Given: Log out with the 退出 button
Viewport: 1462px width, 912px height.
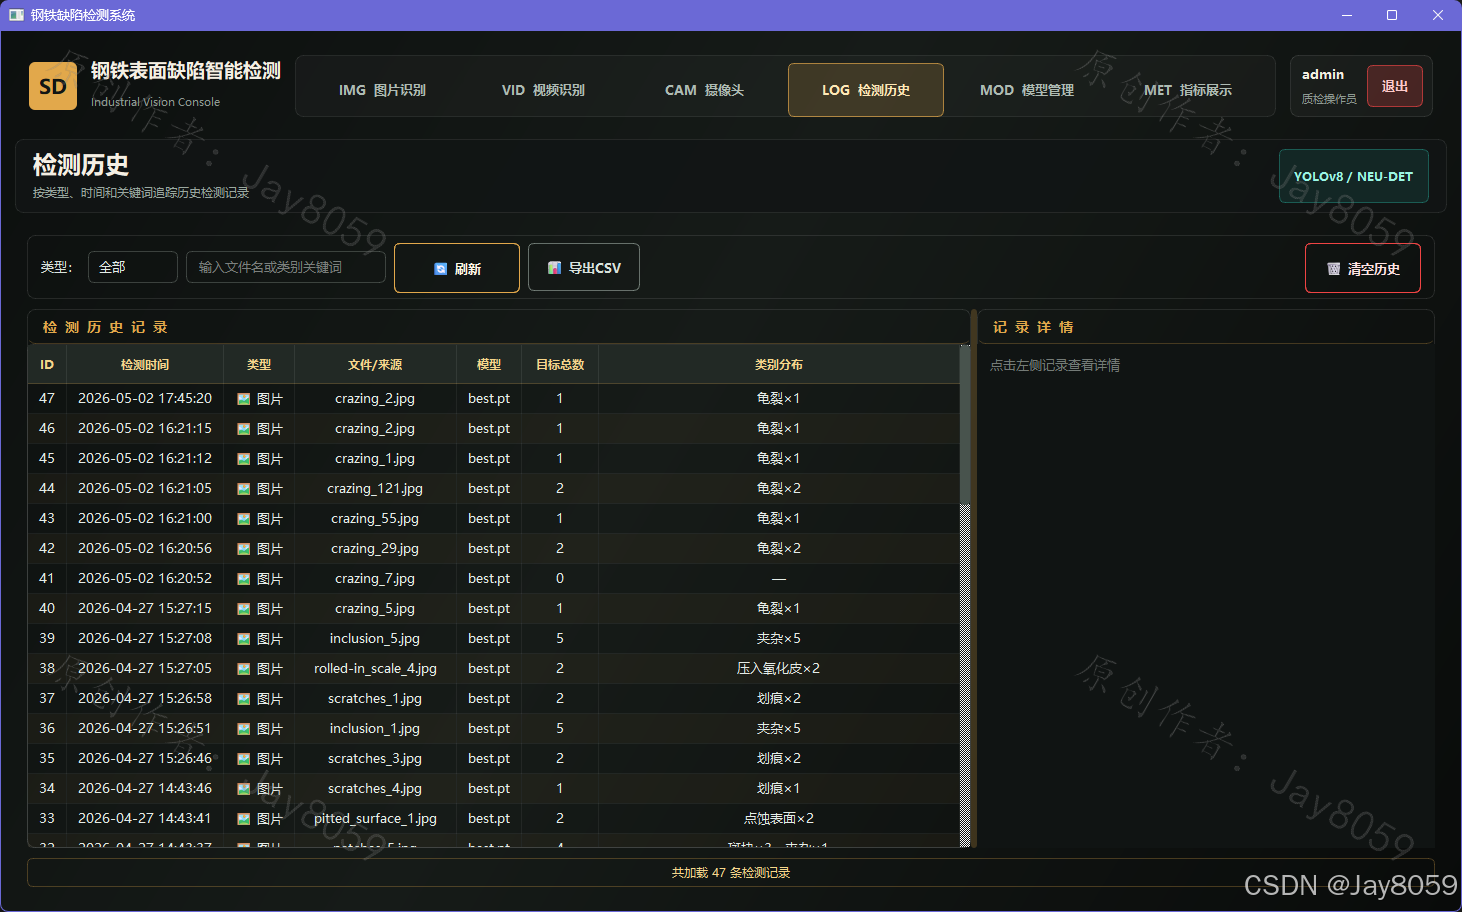Looking at the screenshot, I should pyautogui.click(x=1395, y=86).
